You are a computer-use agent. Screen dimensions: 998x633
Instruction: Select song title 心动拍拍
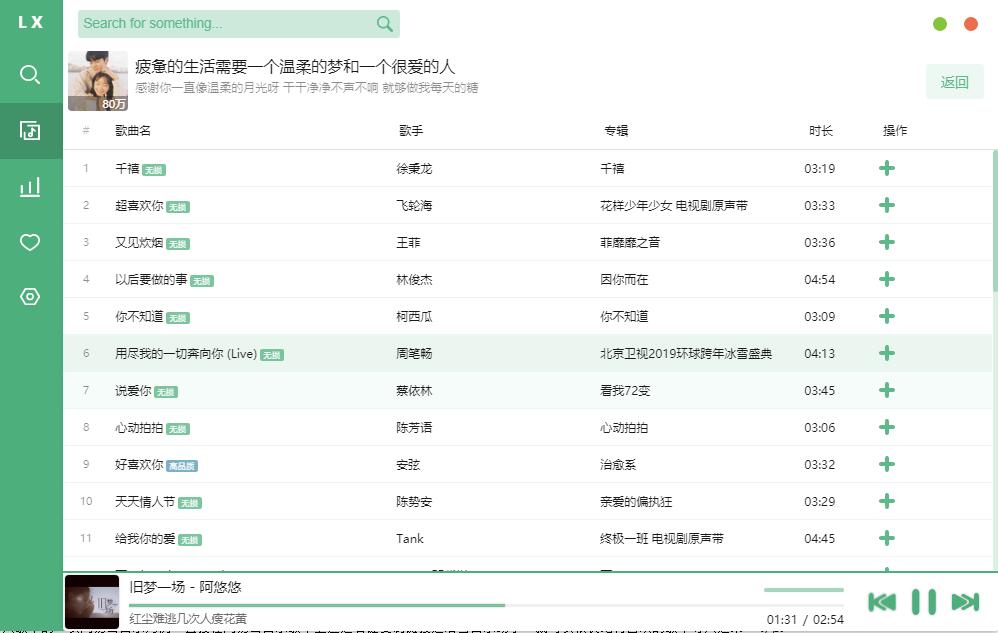coord(139,428)
